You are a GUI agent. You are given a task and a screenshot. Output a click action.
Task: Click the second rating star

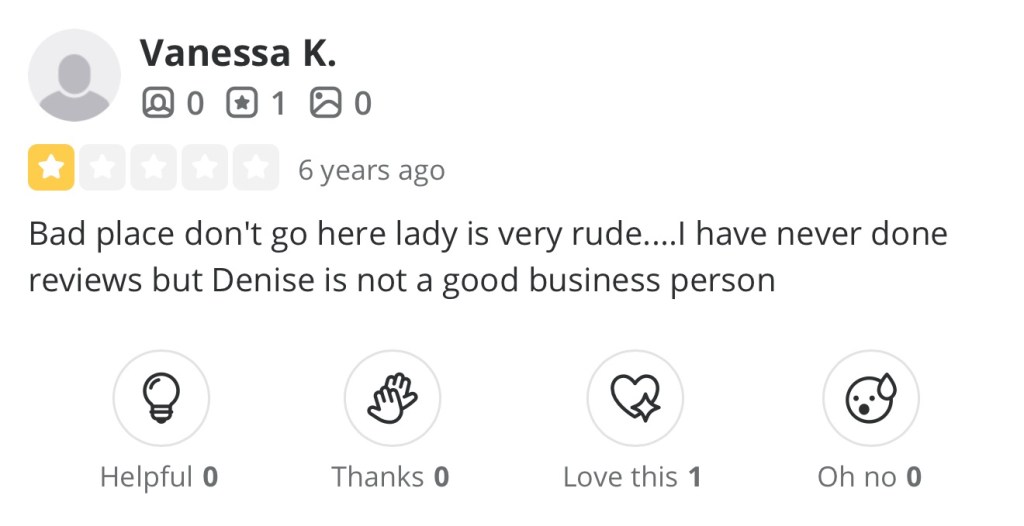[x=102, y=168]
